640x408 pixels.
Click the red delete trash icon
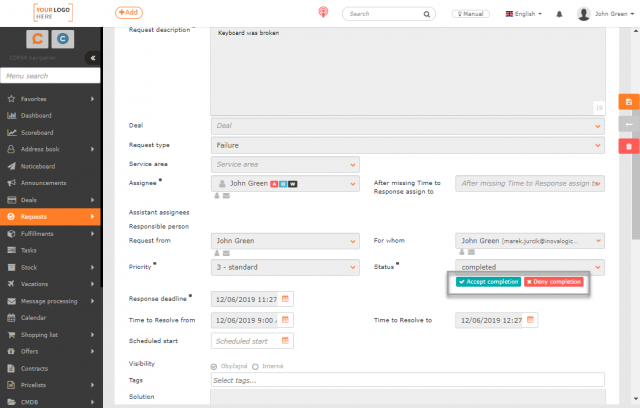pyautogui.click(x=629, y=146)
